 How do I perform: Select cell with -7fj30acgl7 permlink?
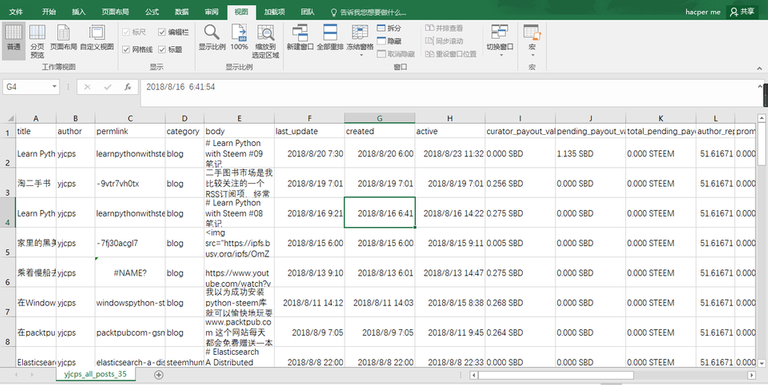click(130, 243)
